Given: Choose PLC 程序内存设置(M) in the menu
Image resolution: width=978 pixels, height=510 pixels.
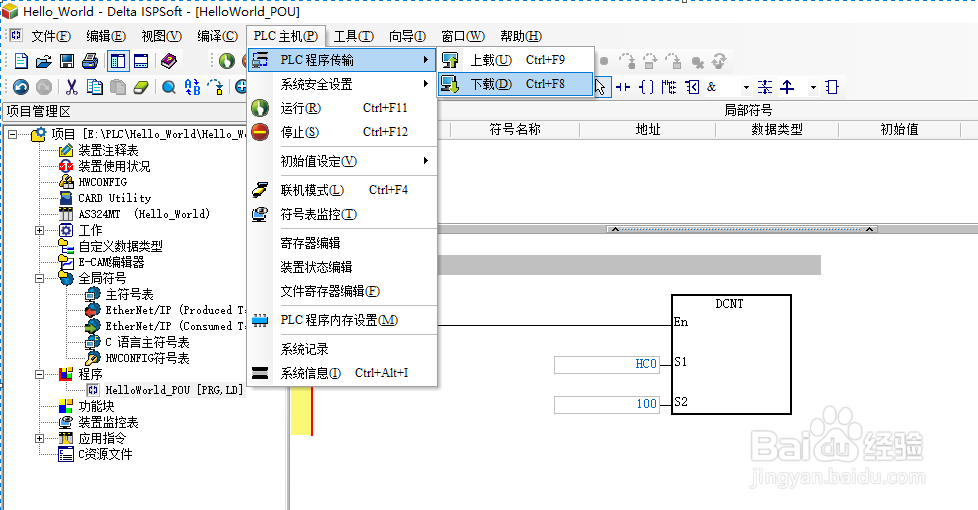Looking at the screenshot, I should pyautogui.click(x=342, y=320).
